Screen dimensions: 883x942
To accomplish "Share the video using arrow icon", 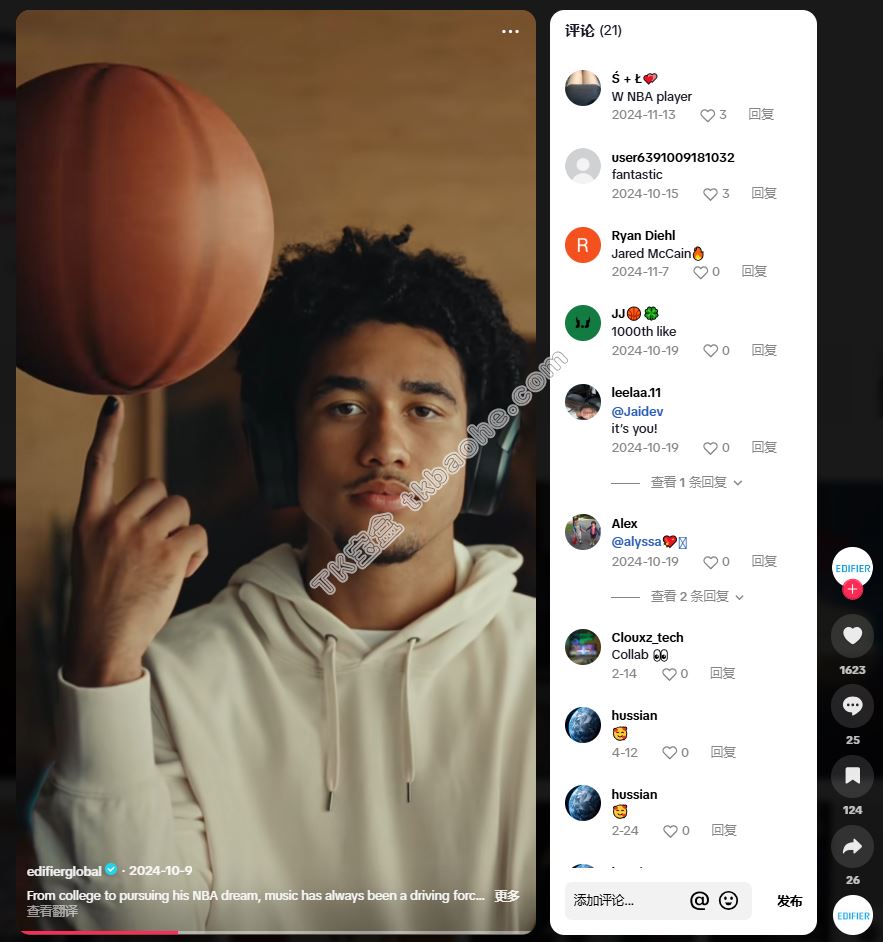I will tap(852, 846).
